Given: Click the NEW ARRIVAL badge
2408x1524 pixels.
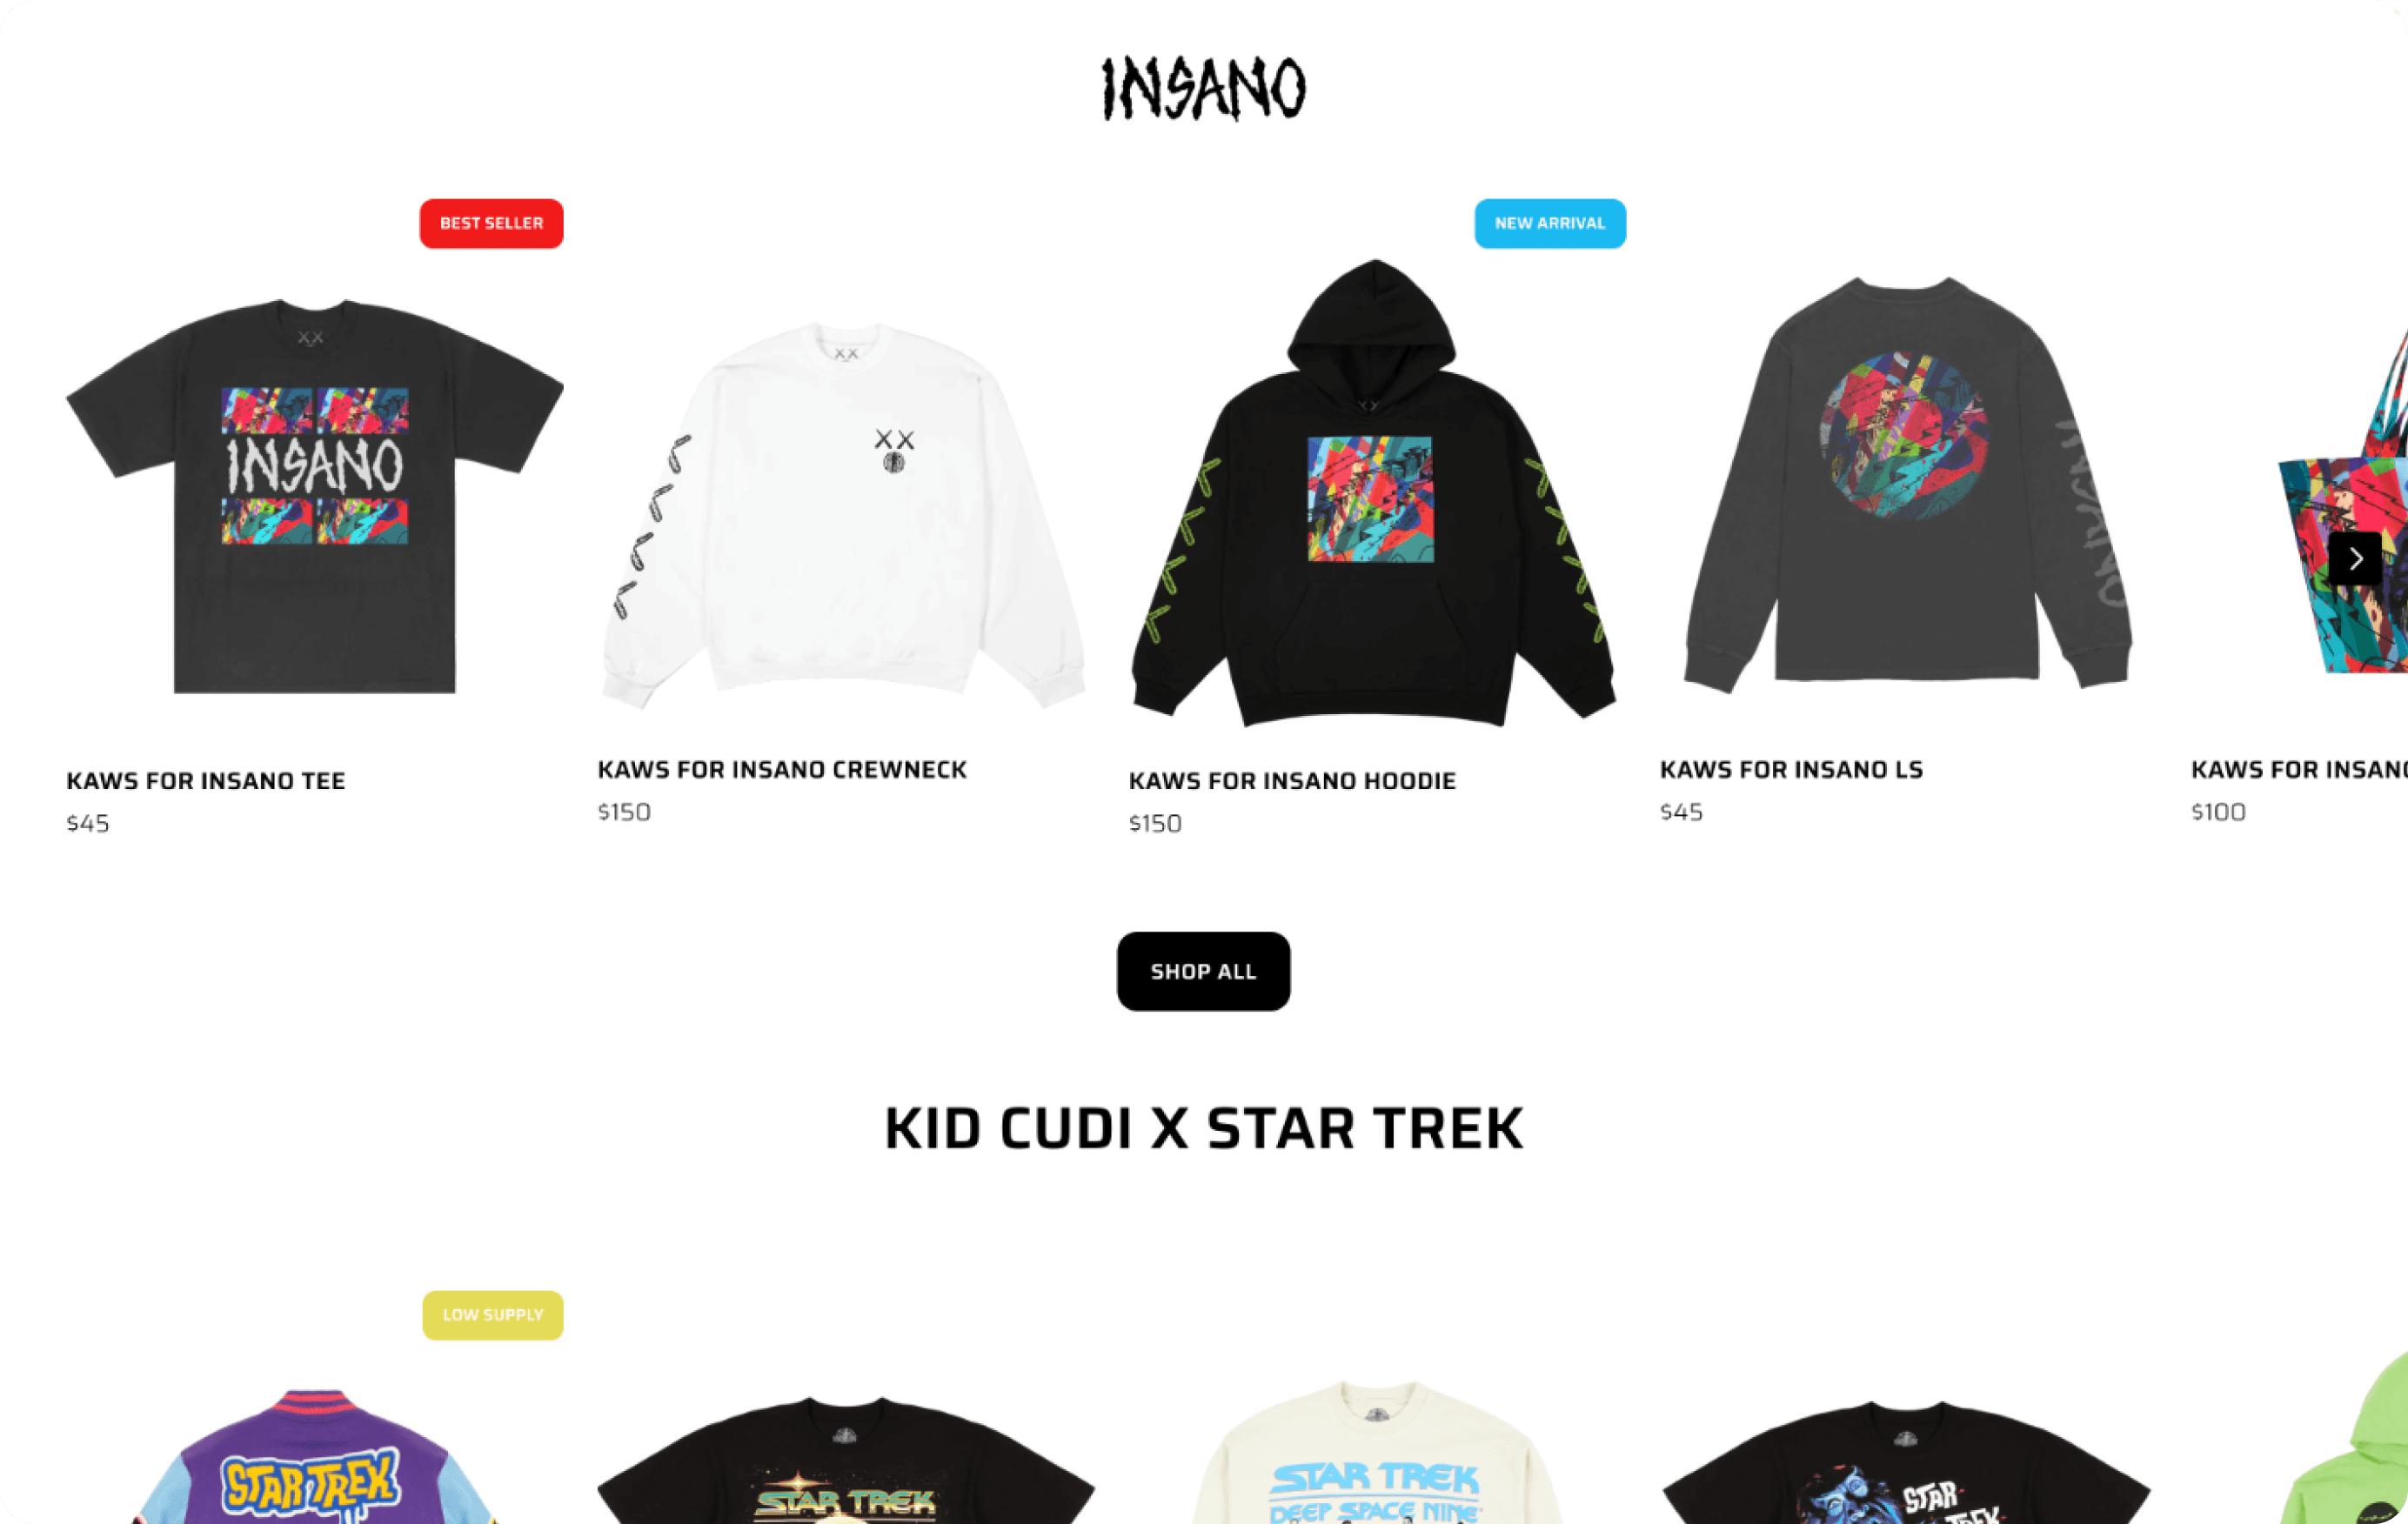Looking at the screenshot, I should click(x=1550, y=223).
